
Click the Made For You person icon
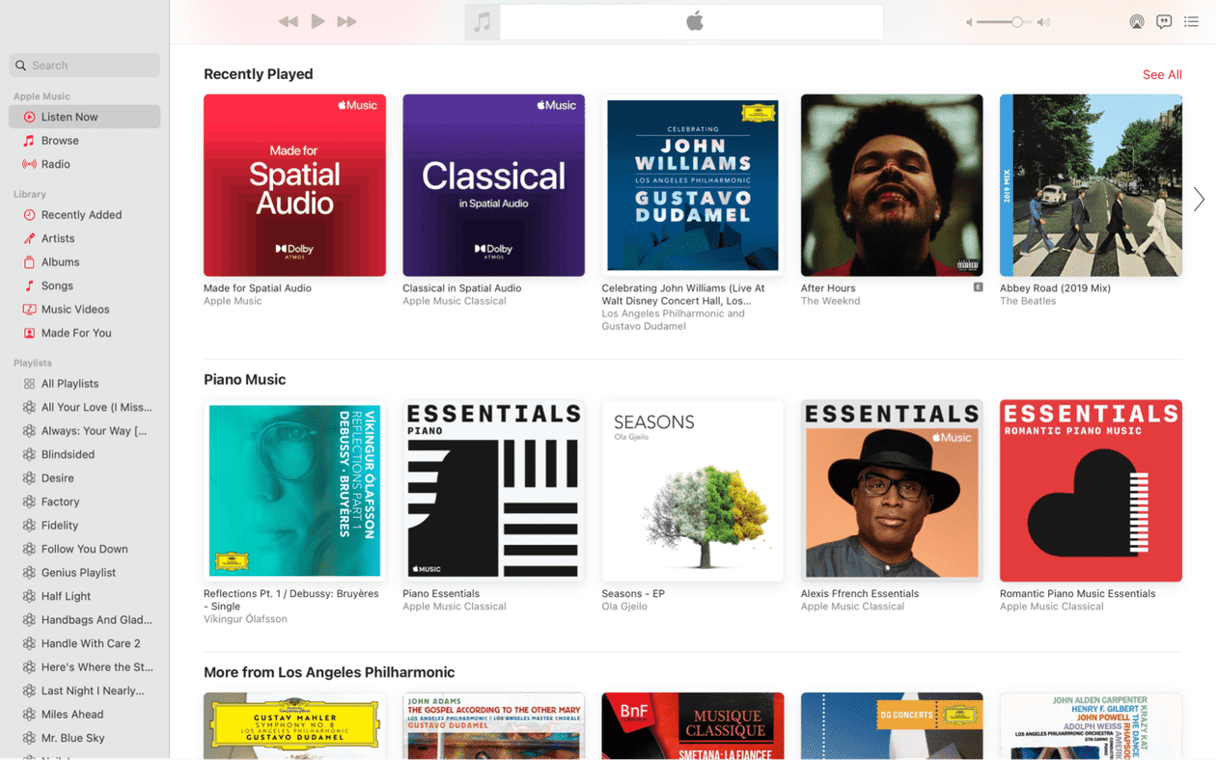(x=29, y=333)
